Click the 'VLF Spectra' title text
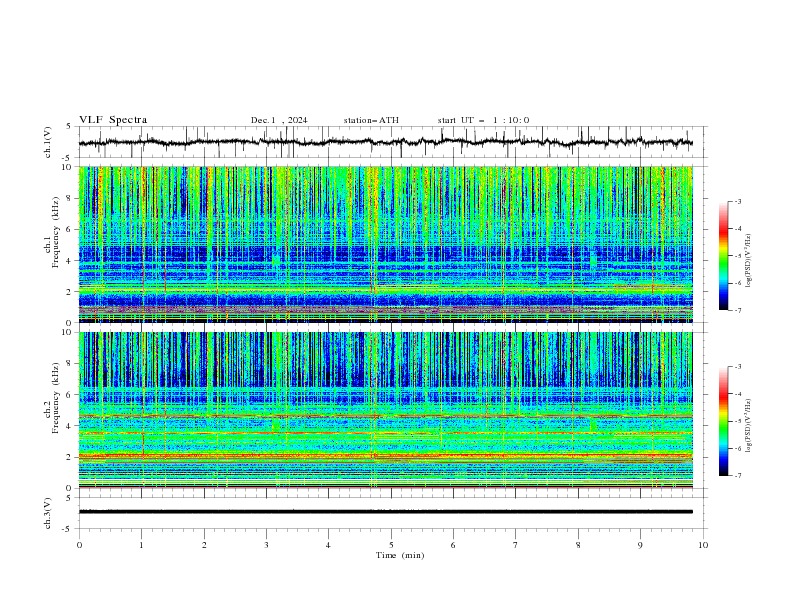 coord(113,120)
